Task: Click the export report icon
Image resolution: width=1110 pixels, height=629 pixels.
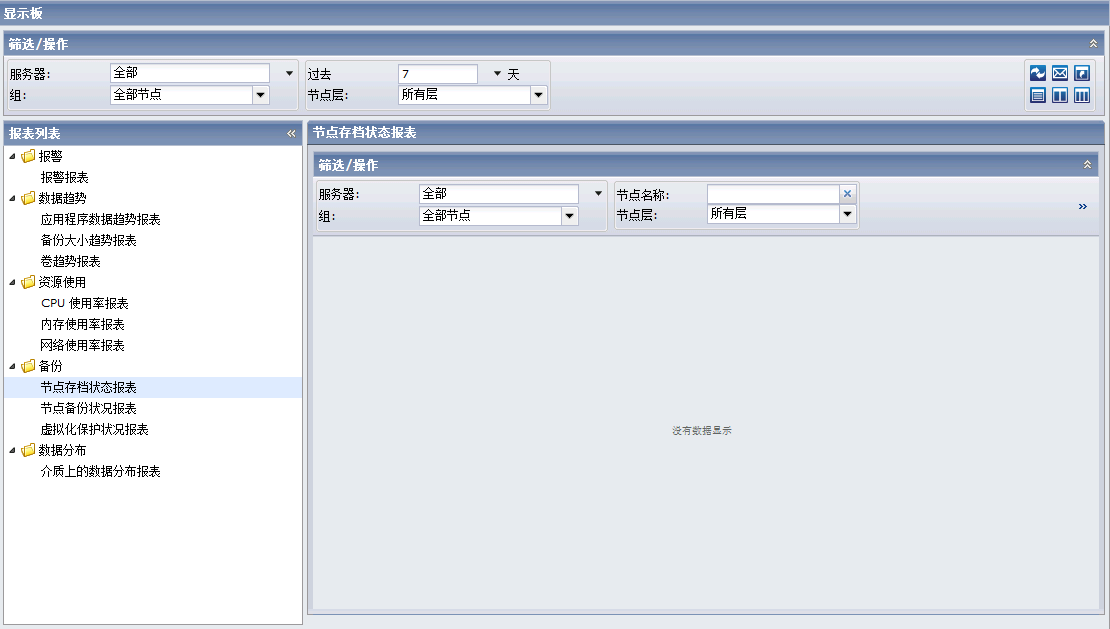Action: (x=1082, y=73)
